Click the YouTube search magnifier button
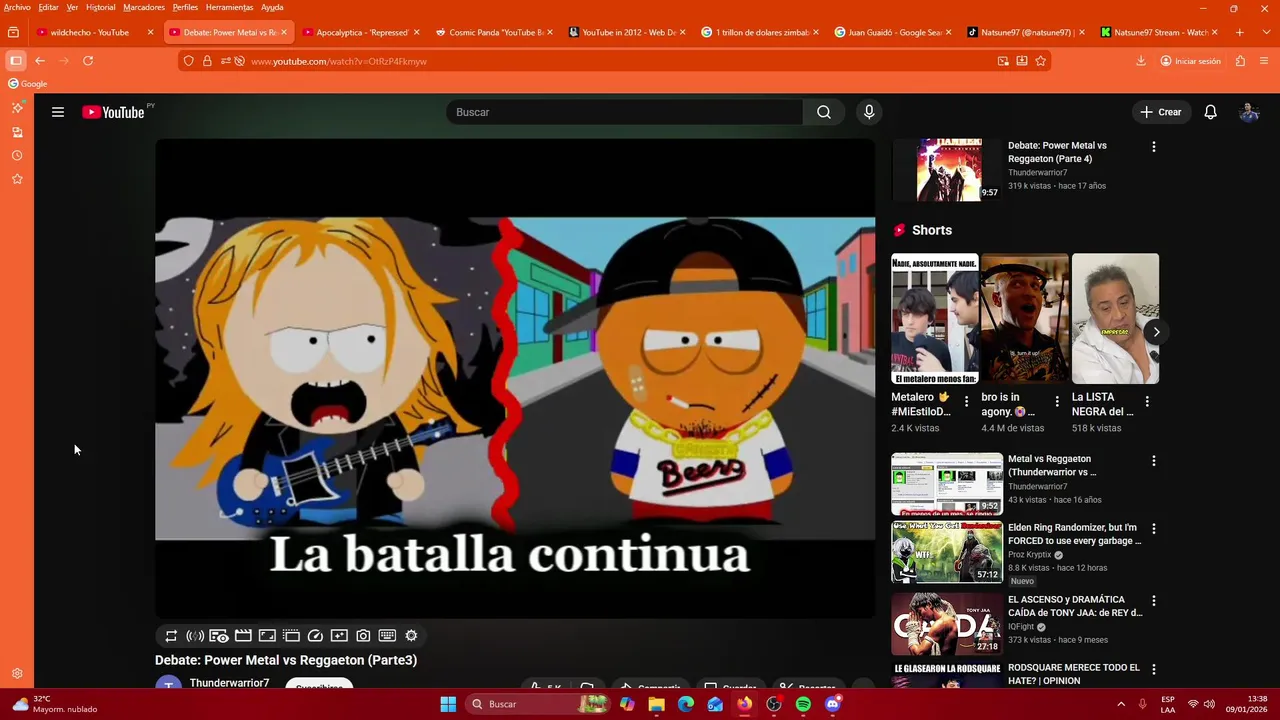This screenshot has height=720, width=1280. (x=823, y=112)
